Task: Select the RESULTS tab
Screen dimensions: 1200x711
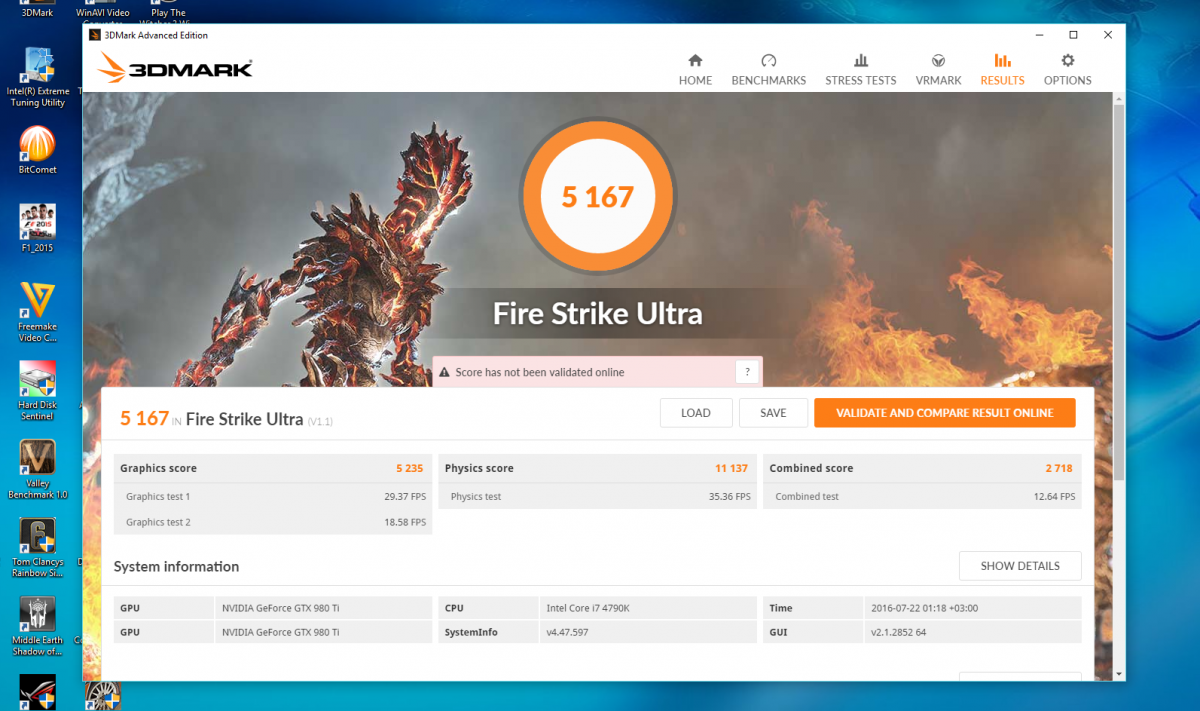Action: (x=1002, y=69)
